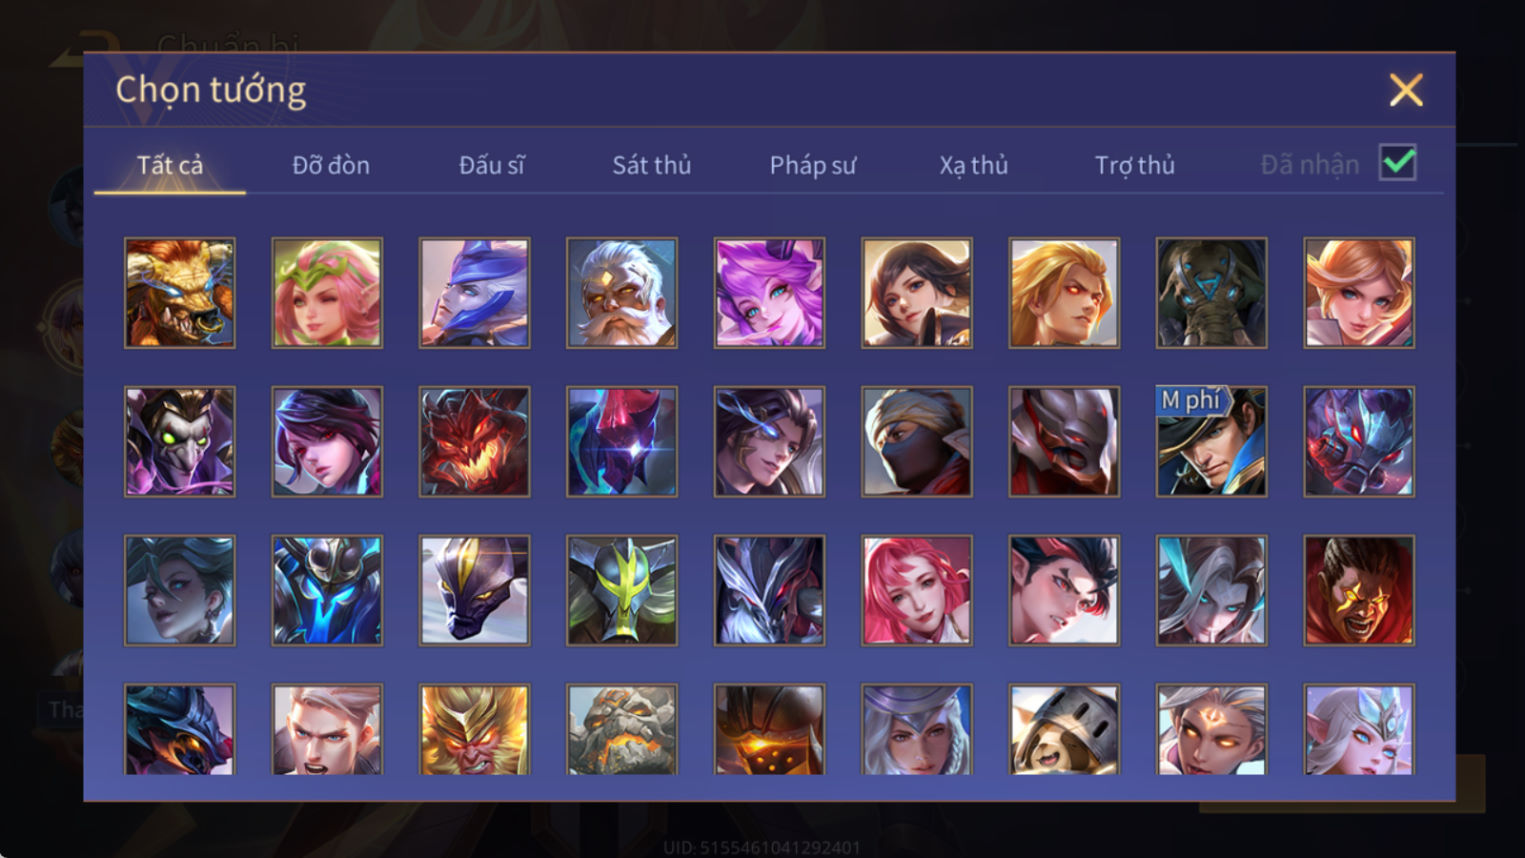Pick the masked ninja with headband
Viewport: 1525px width, 858px height.
pyautogui.click(x=916, y=441)
